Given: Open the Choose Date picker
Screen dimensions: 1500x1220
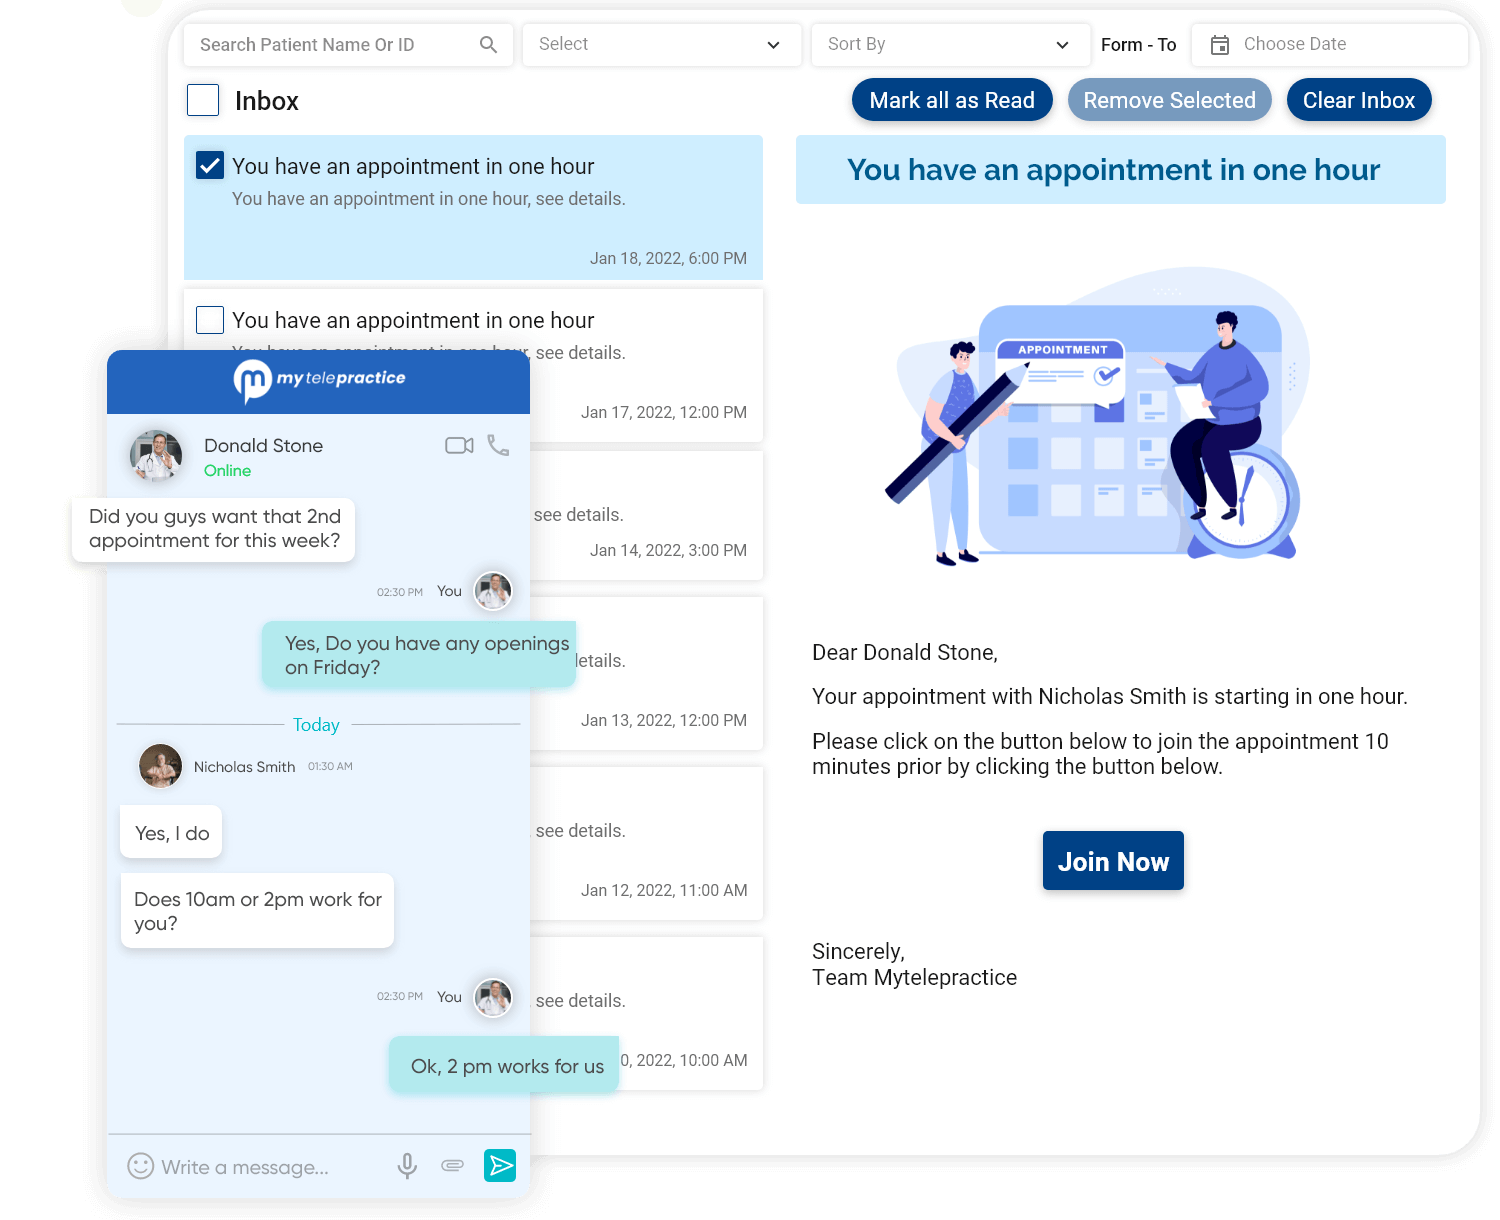Looking at the screenshot, I should coord(1295,44).
